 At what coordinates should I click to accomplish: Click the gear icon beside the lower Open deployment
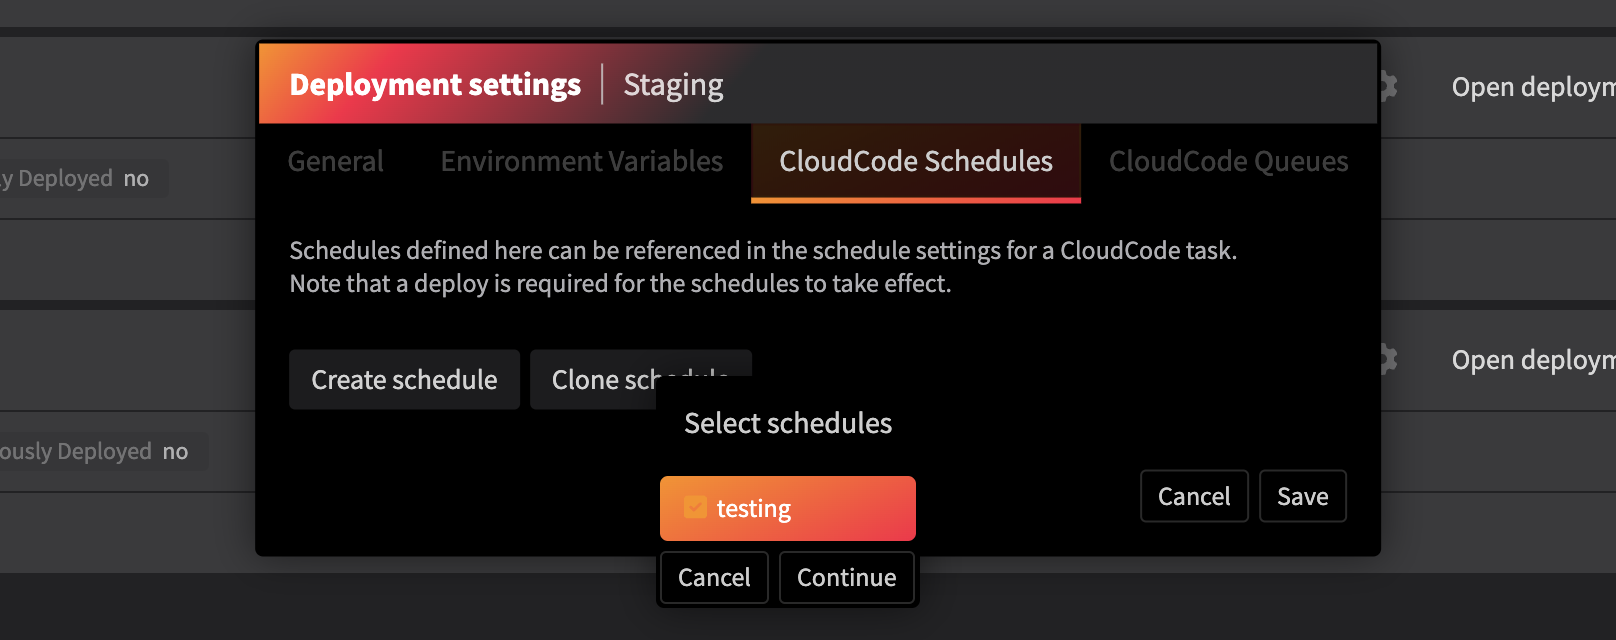point(1390,360)
